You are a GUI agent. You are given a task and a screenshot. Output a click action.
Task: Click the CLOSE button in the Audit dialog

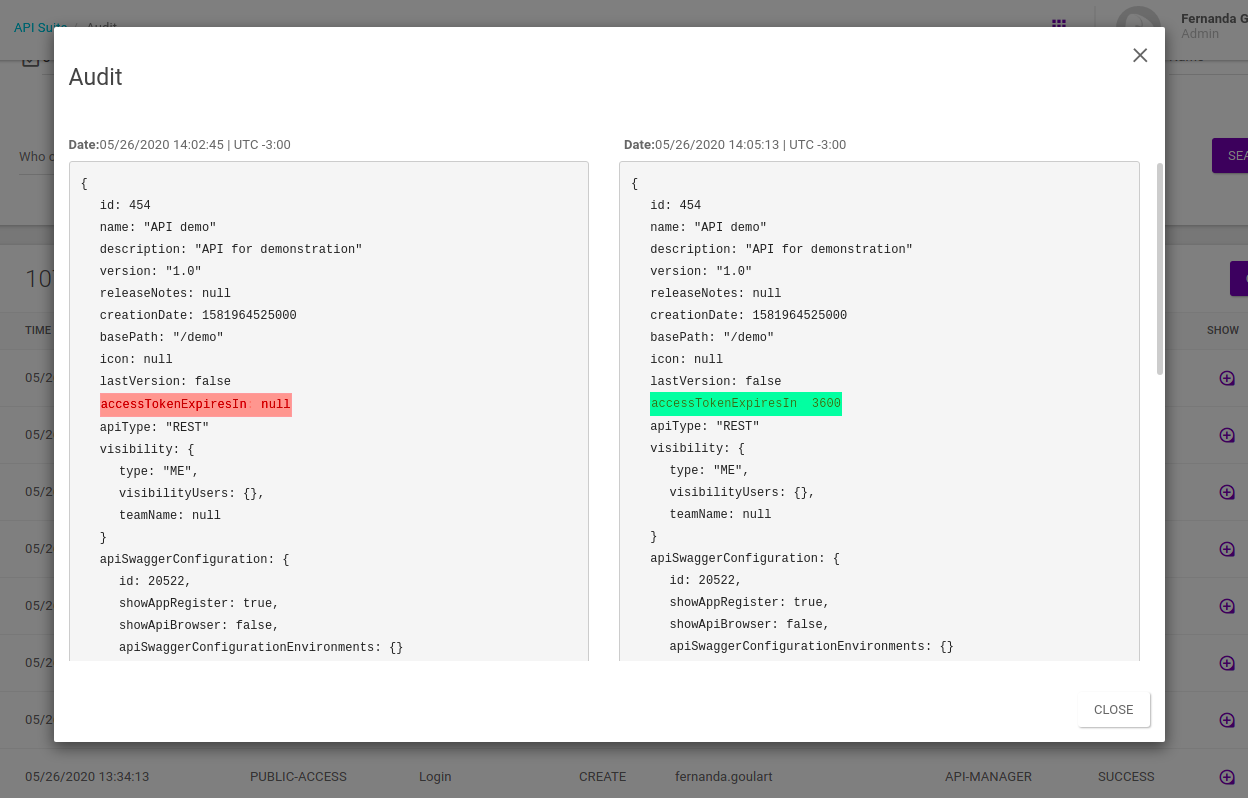(1113, 710)
